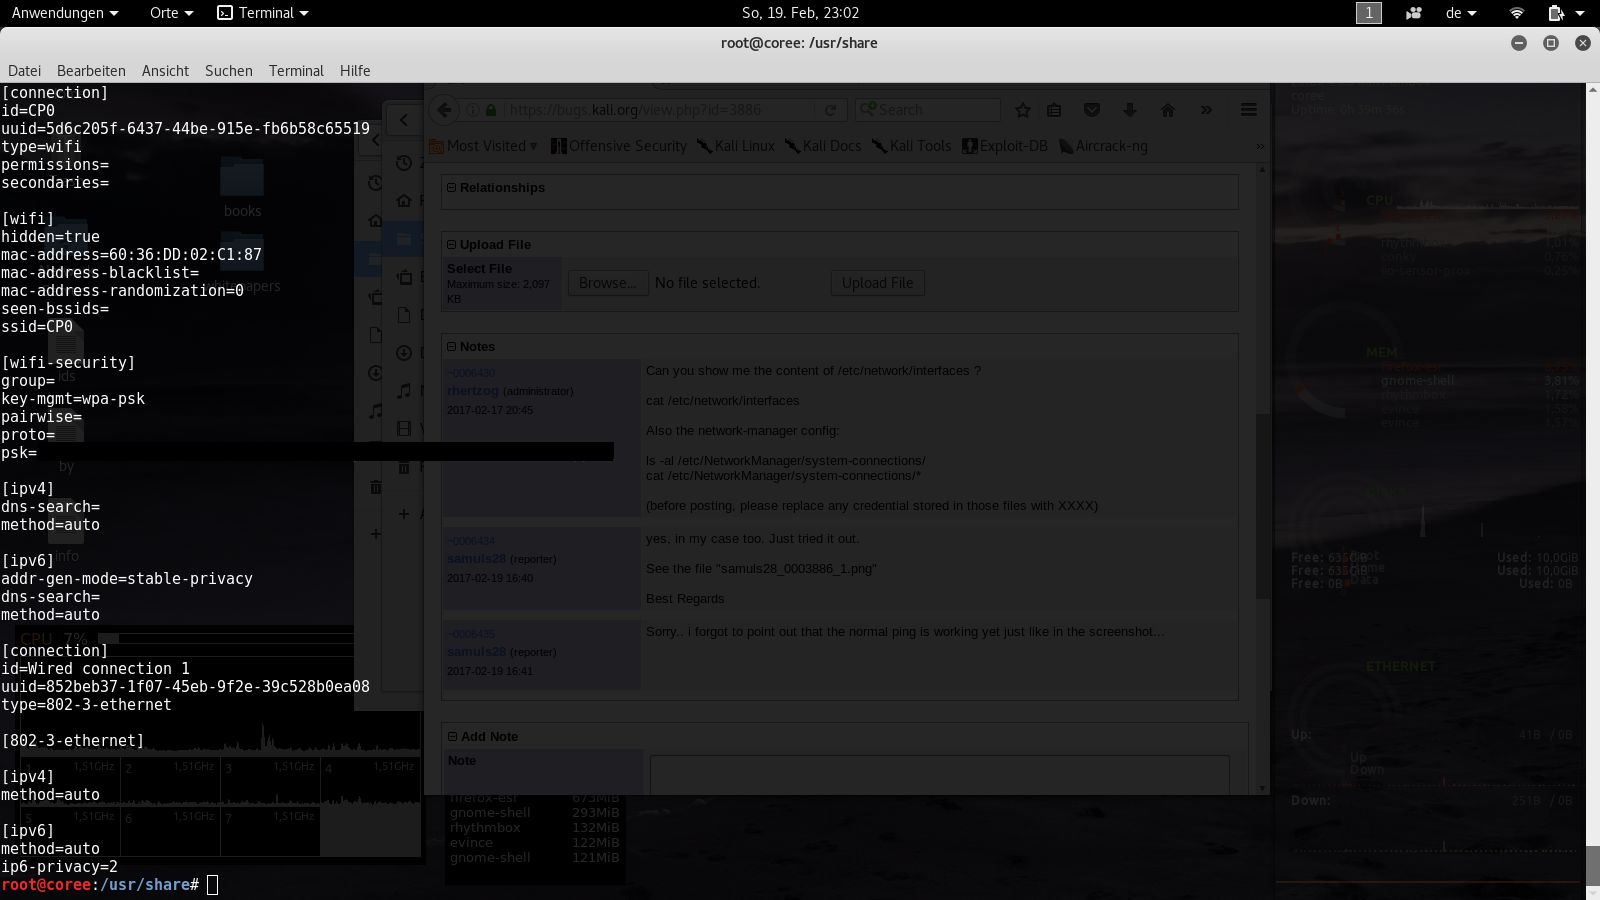Collapse the Relationships section

452,188
